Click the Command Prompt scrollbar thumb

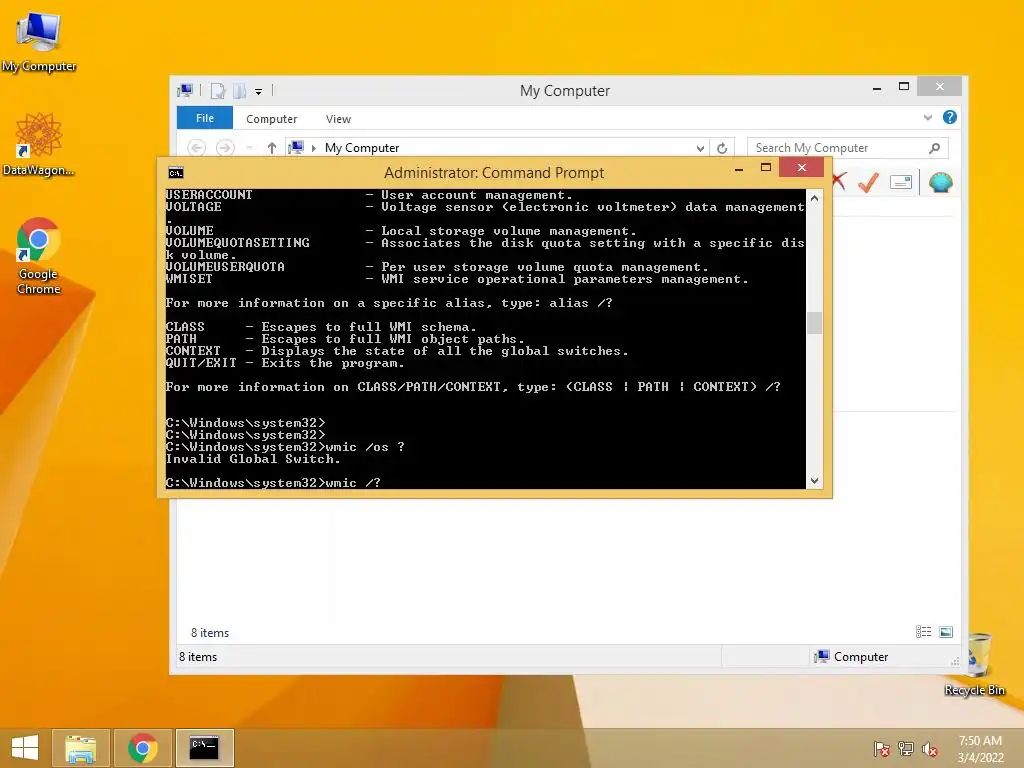[x=814, y=323]
